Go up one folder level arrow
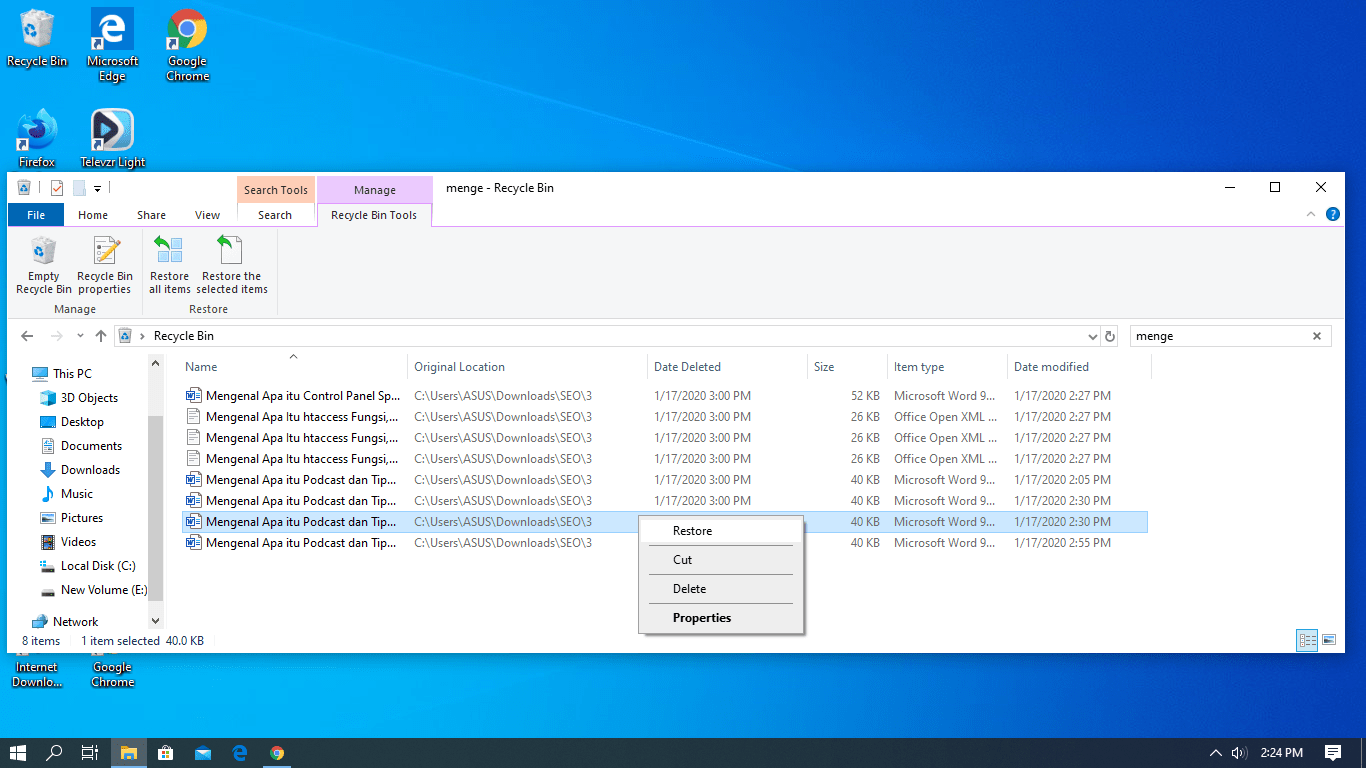Screen dimensions: 1366x768 click(x=101, y=337)
